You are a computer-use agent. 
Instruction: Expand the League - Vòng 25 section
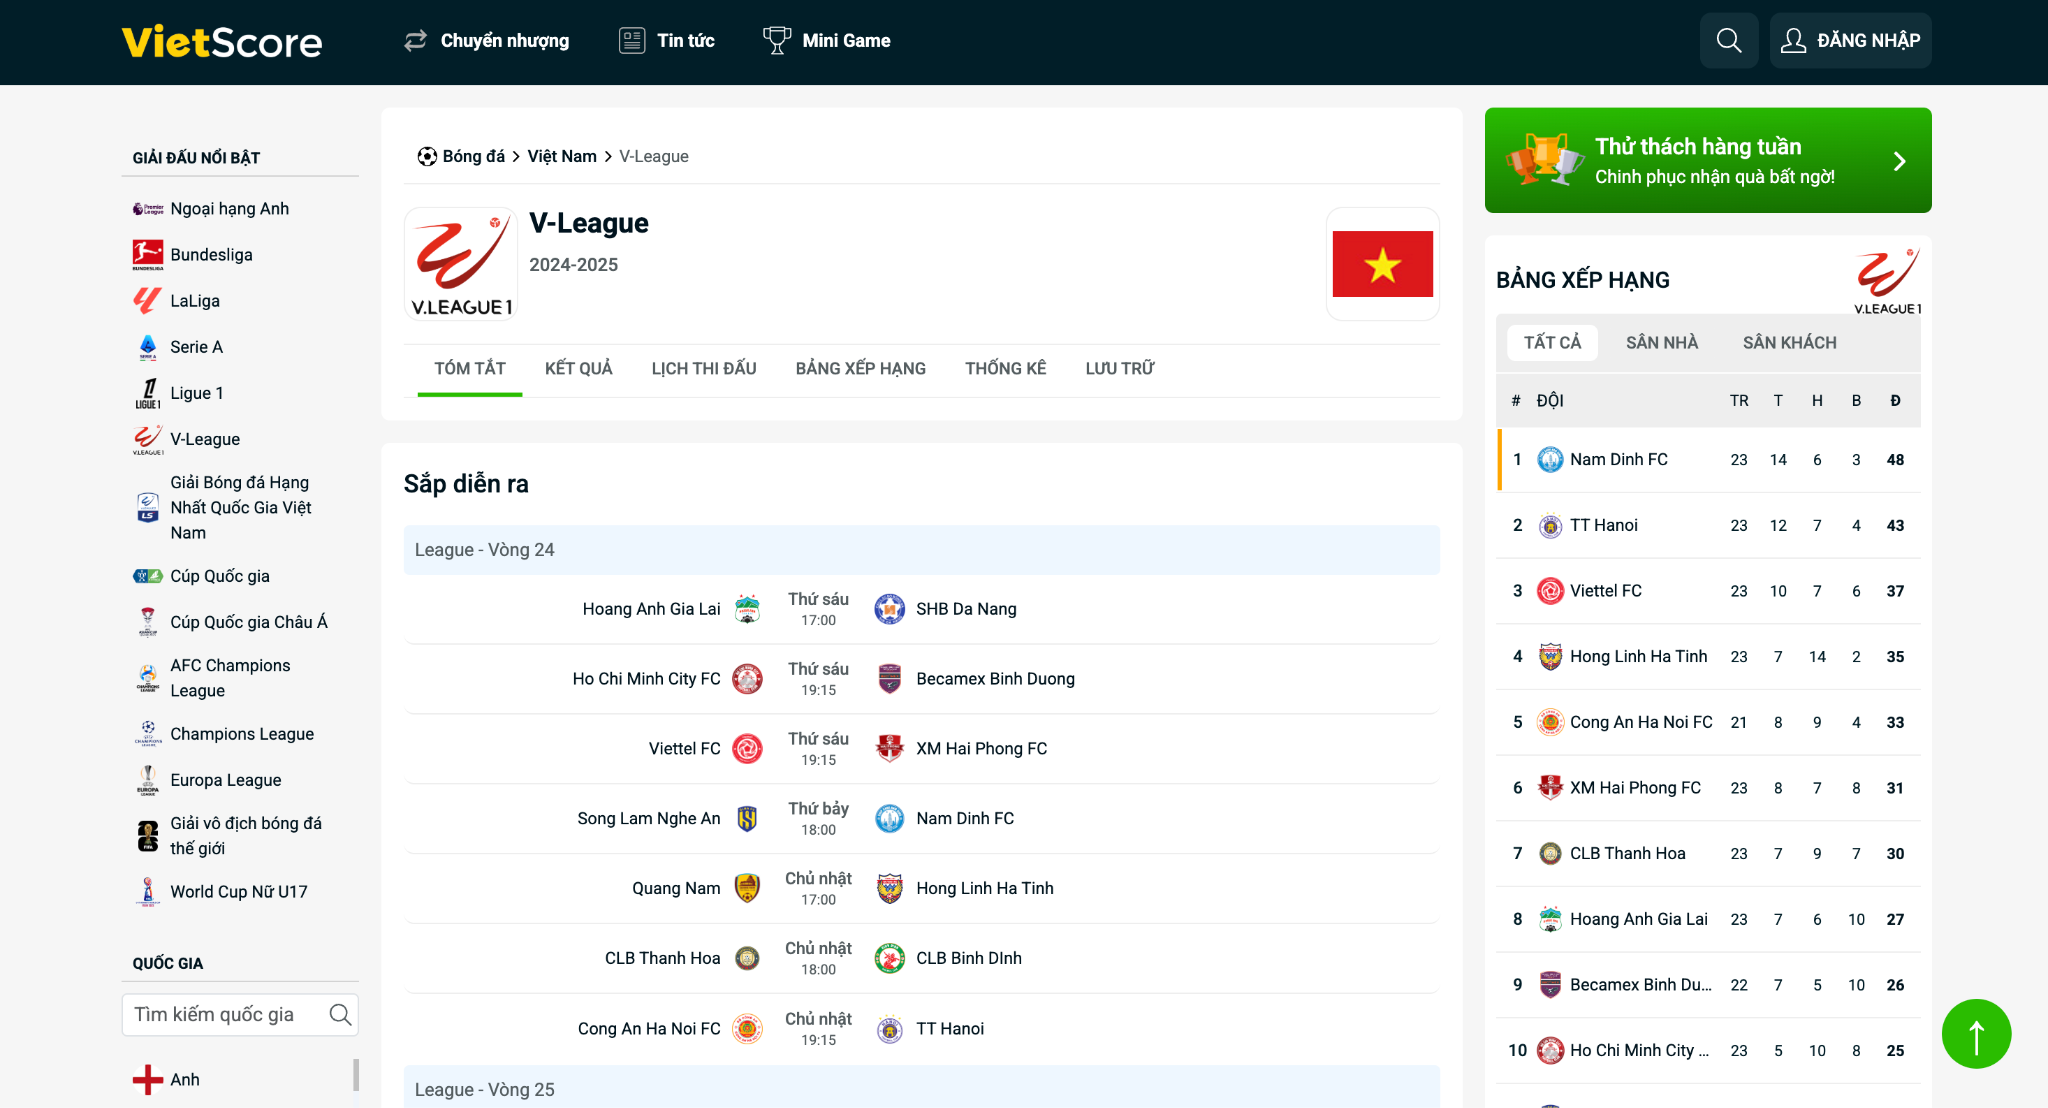tap(484, 1089)
